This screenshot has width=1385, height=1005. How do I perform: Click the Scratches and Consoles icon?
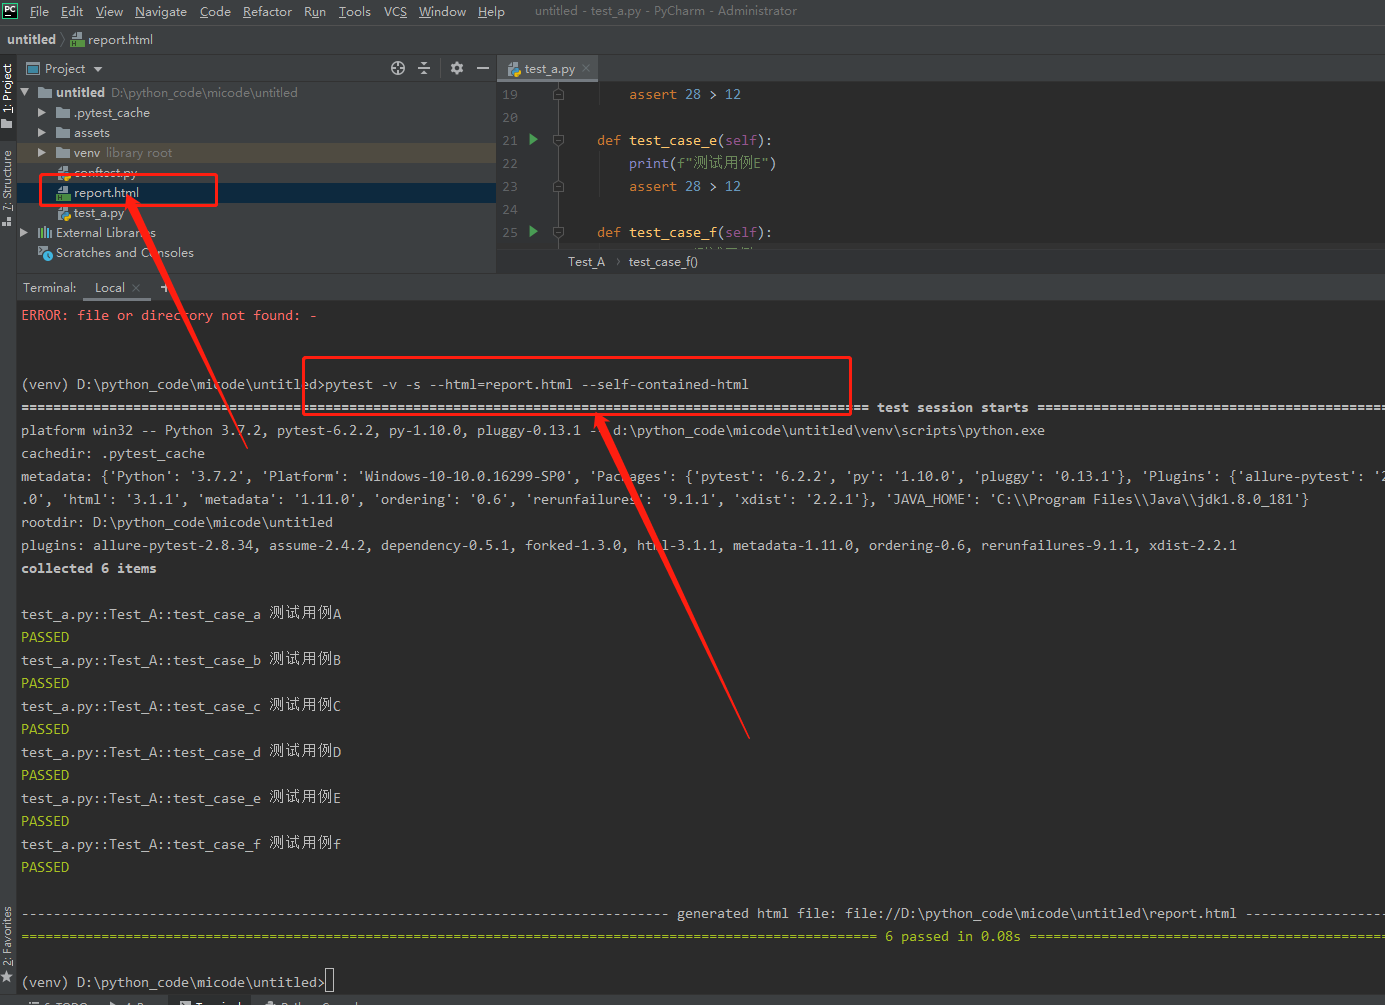pyautogui.click(x=45, y=253)
